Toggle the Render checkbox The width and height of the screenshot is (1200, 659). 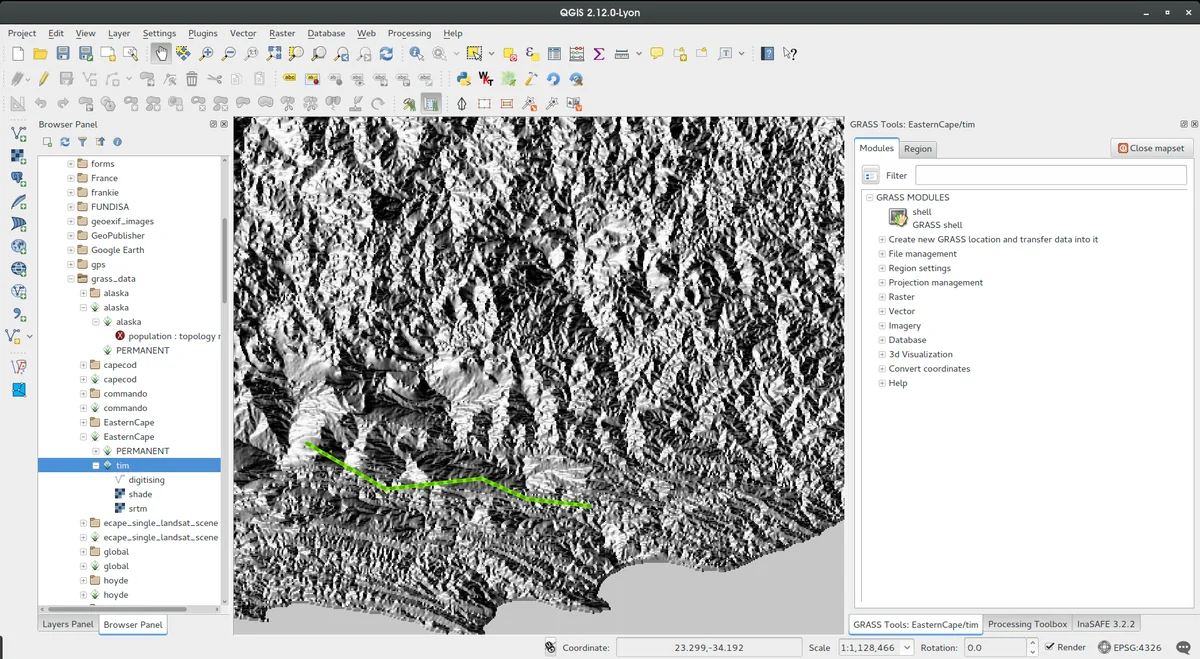pos(1050,647)
